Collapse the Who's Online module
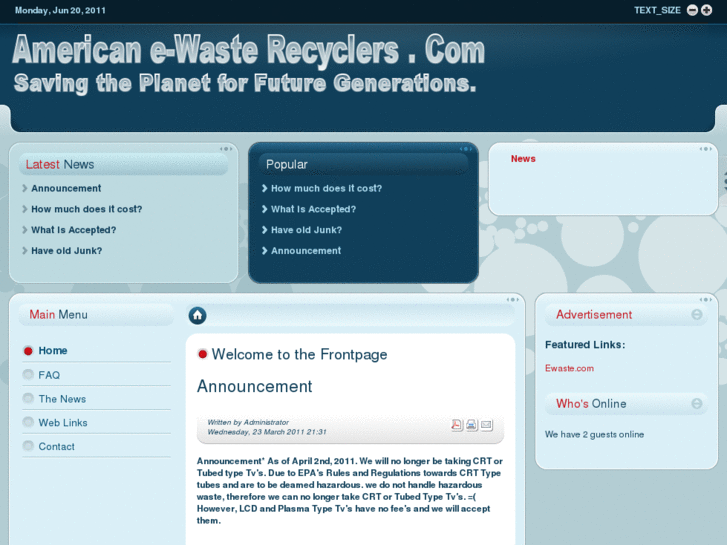The height and width of the screenshot is (545, 727). (x=696, y=404)
